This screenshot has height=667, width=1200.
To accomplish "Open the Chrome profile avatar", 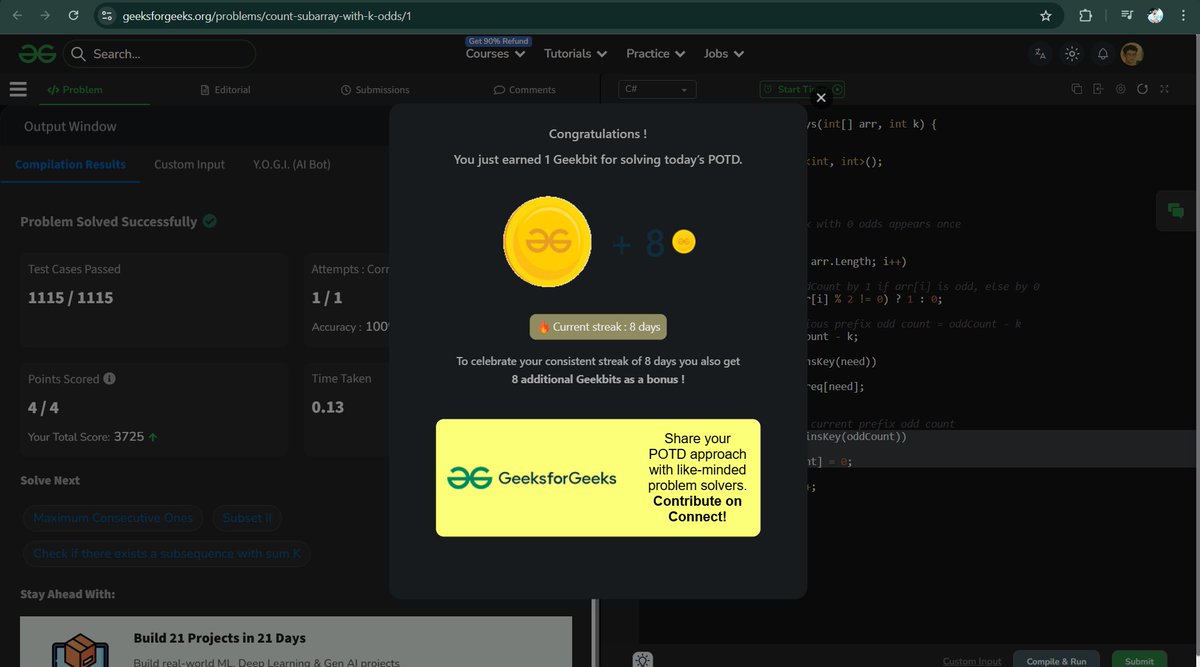I will click(x=1155, y=16).
